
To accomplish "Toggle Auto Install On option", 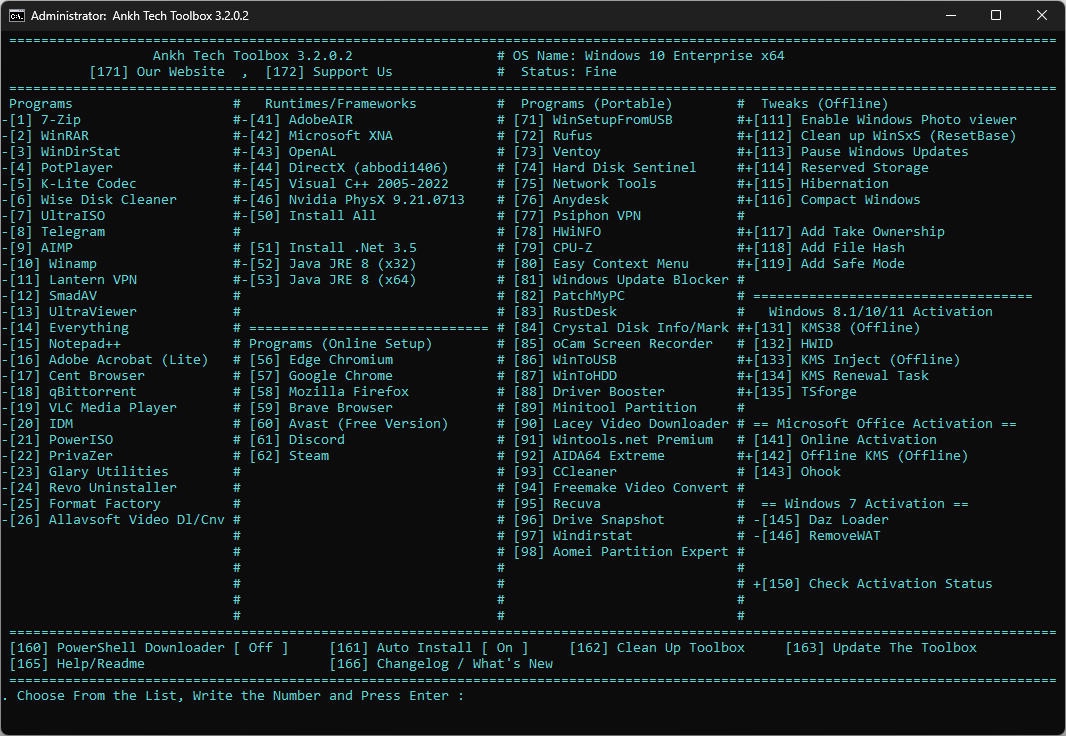I will pos(429,648).
